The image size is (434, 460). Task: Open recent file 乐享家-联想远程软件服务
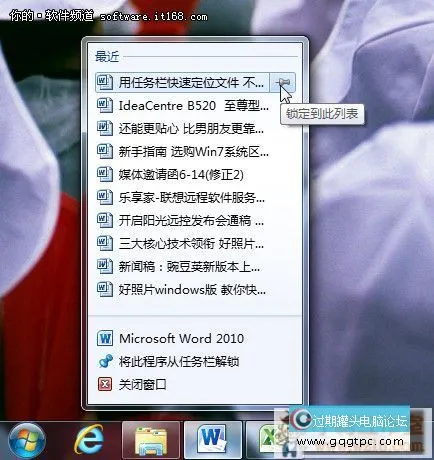195,198
